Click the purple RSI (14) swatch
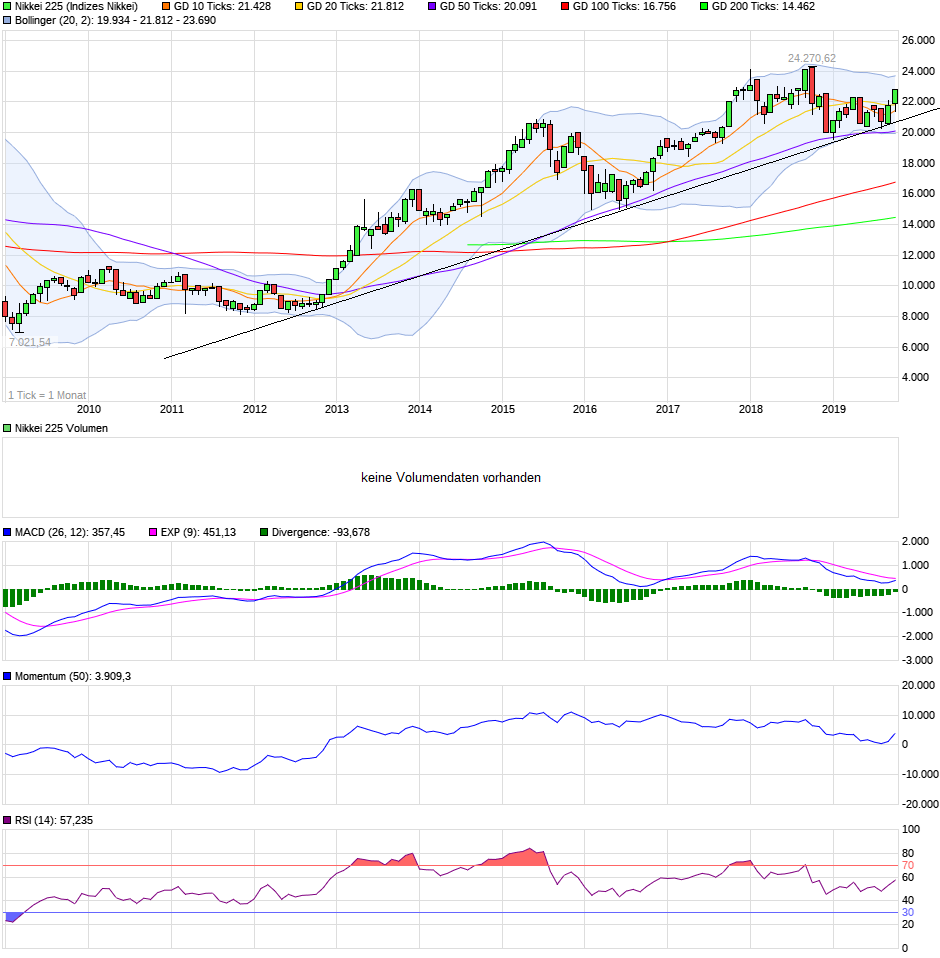 pyautogui.click(x=7, y=821)
